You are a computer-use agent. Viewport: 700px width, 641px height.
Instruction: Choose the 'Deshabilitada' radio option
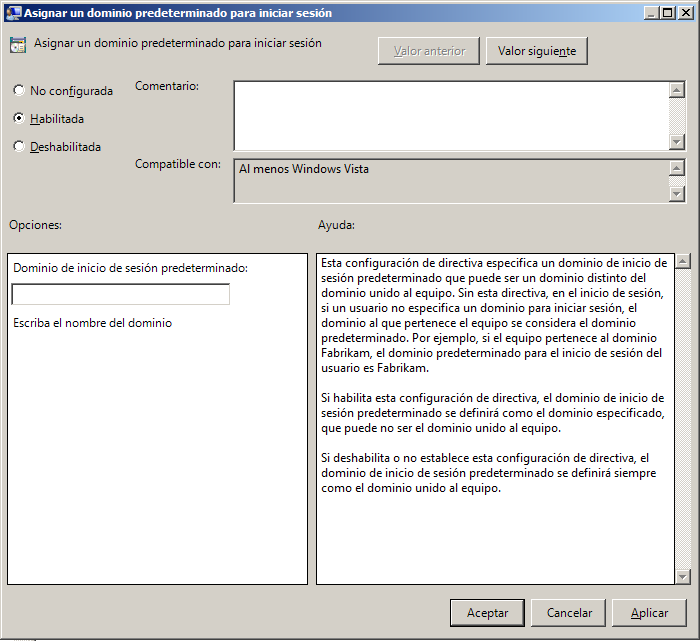[x=19, y=147]
